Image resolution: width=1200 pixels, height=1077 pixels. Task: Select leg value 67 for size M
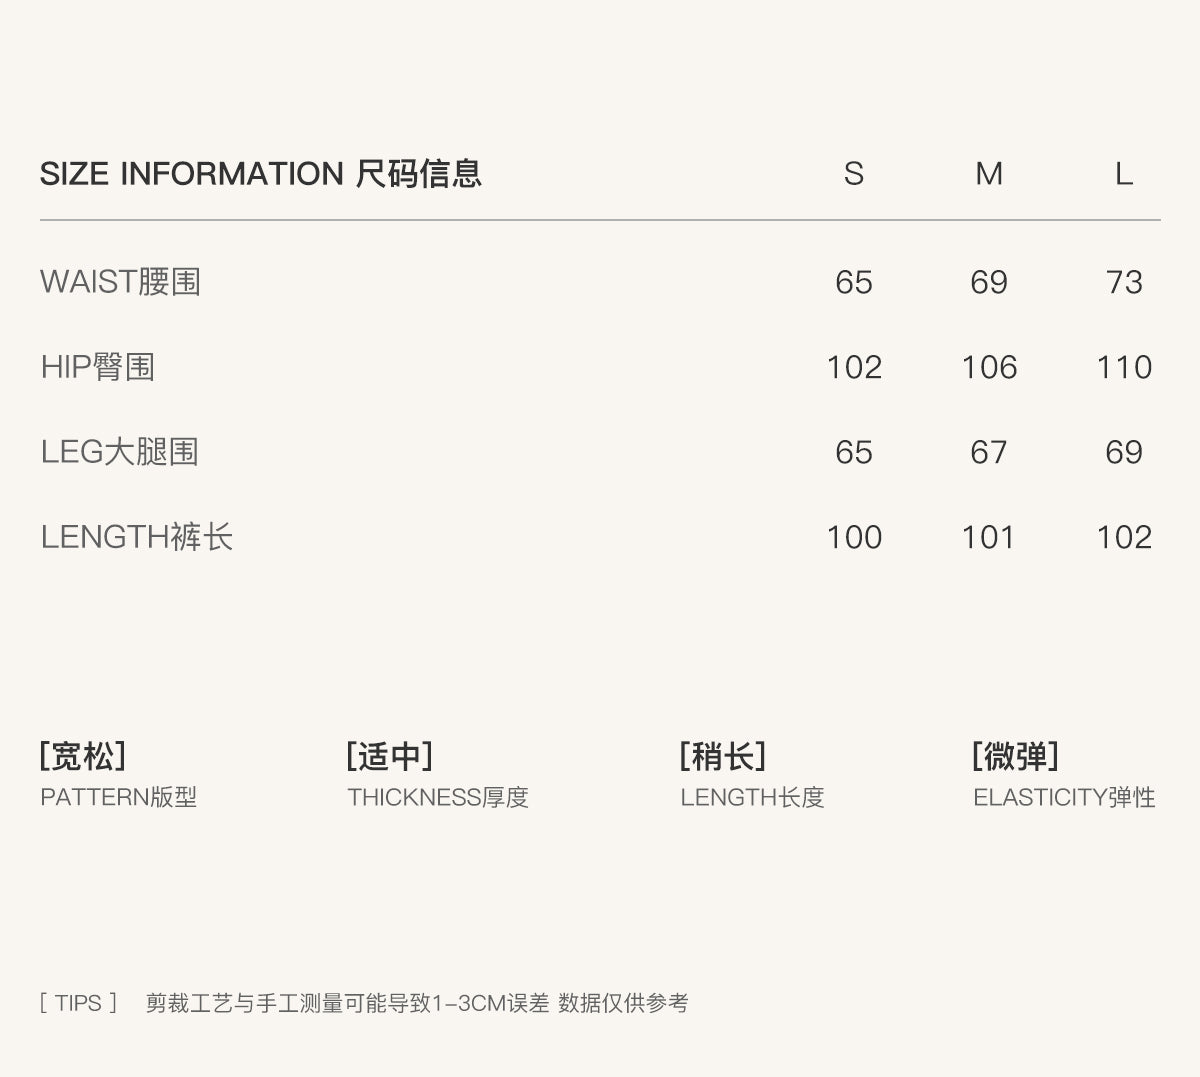tap(988, 452)
